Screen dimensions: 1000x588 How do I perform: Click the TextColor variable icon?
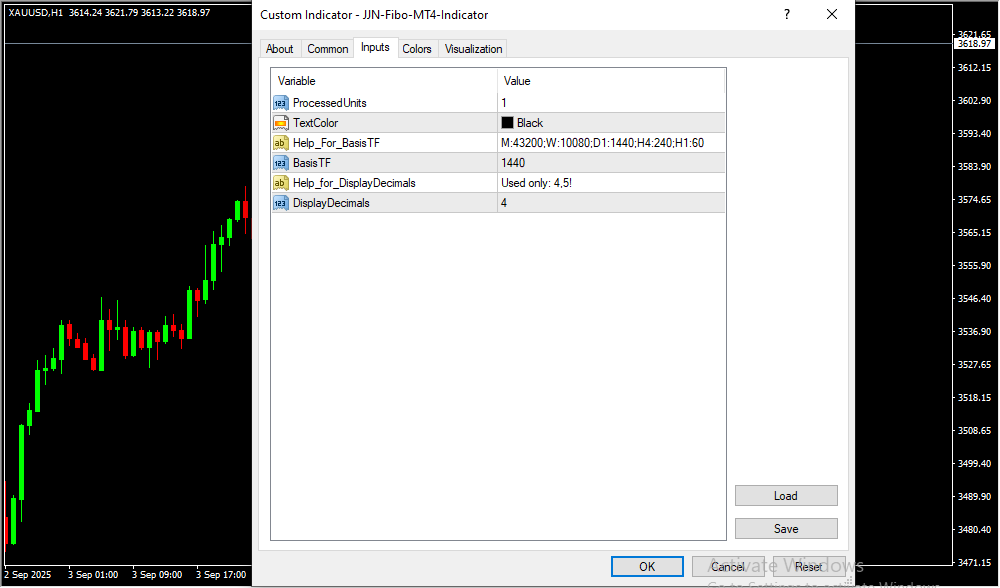tap(280, 123)
